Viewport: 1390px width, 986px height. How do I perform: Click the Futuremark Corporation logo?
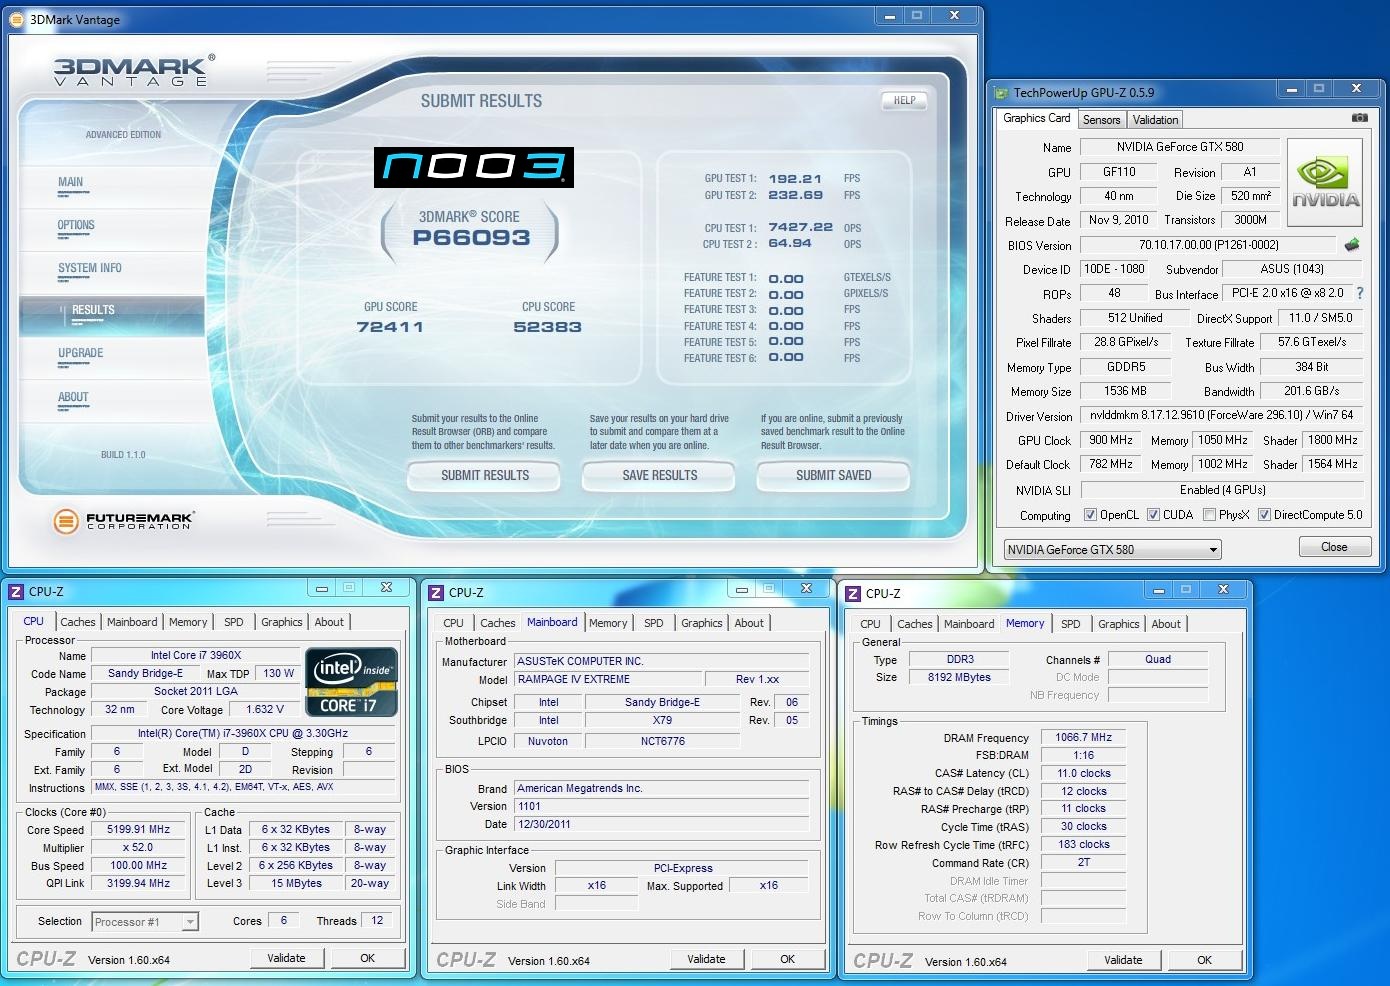124,520
